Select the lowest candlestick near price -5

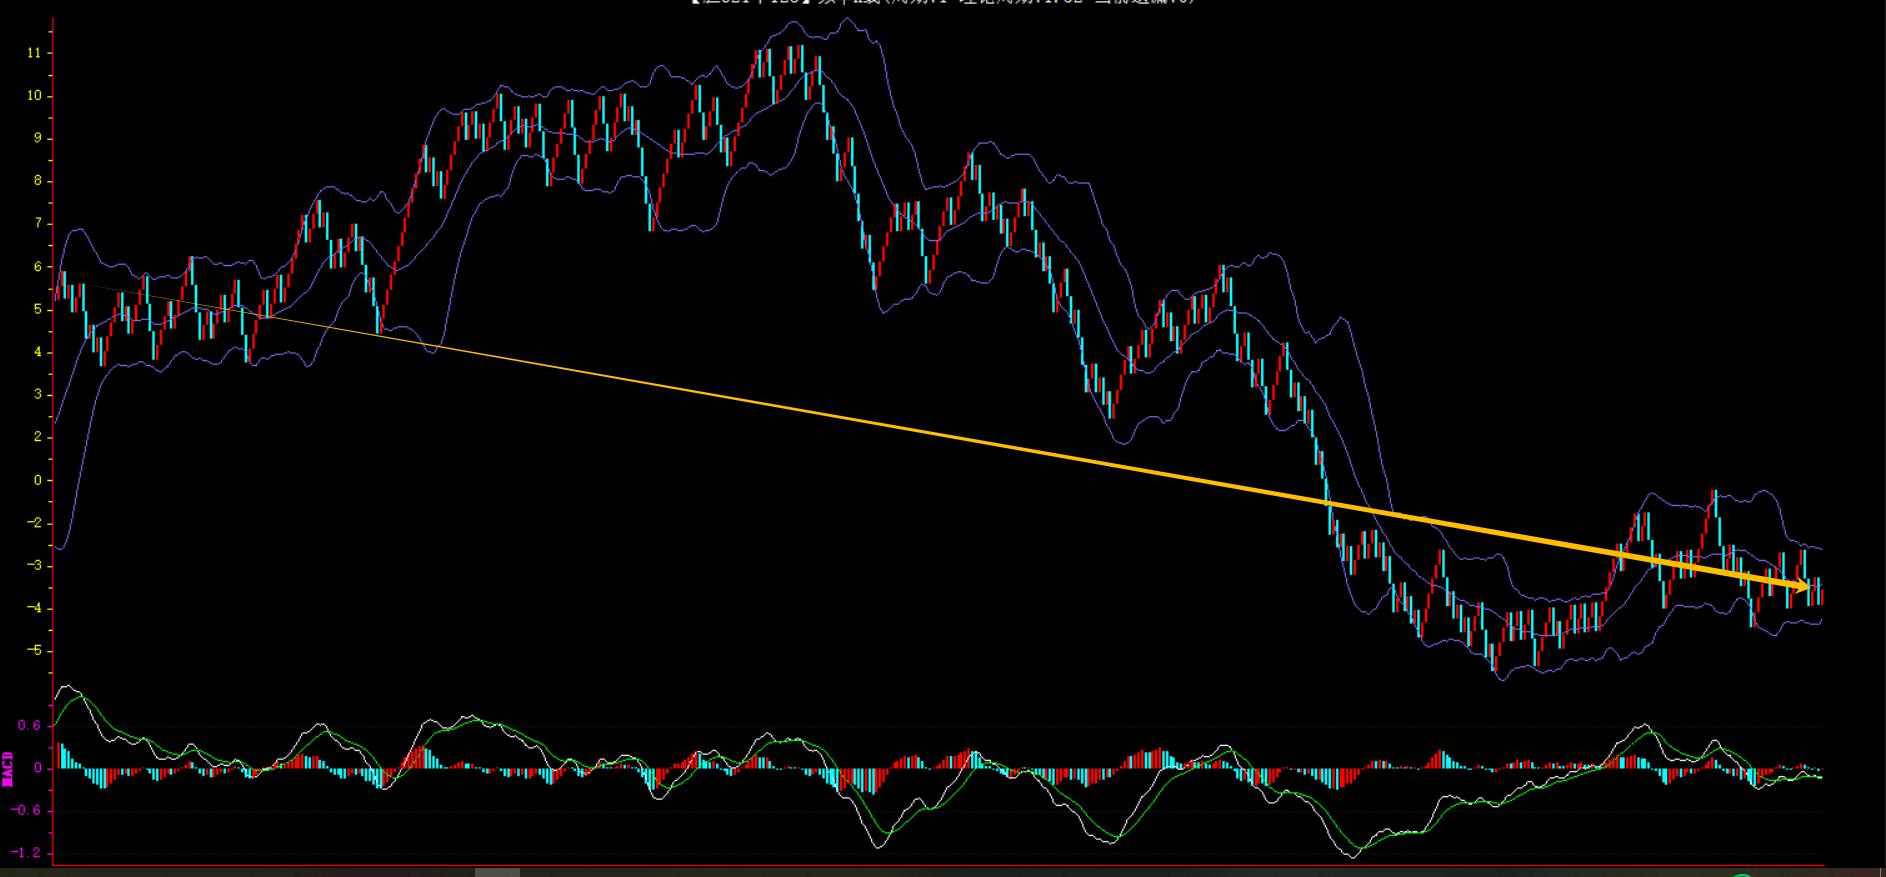click(1495, 657)
